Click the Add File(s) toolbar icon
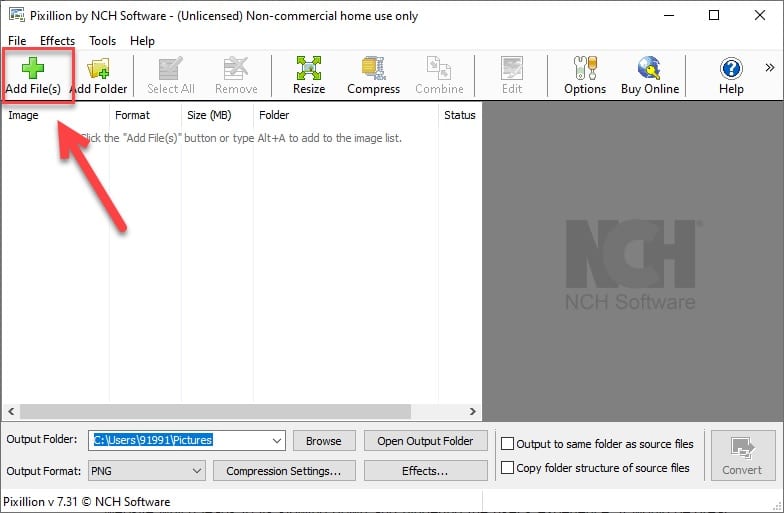This screenshot has width=784, height=513. (x=33, y=76)
